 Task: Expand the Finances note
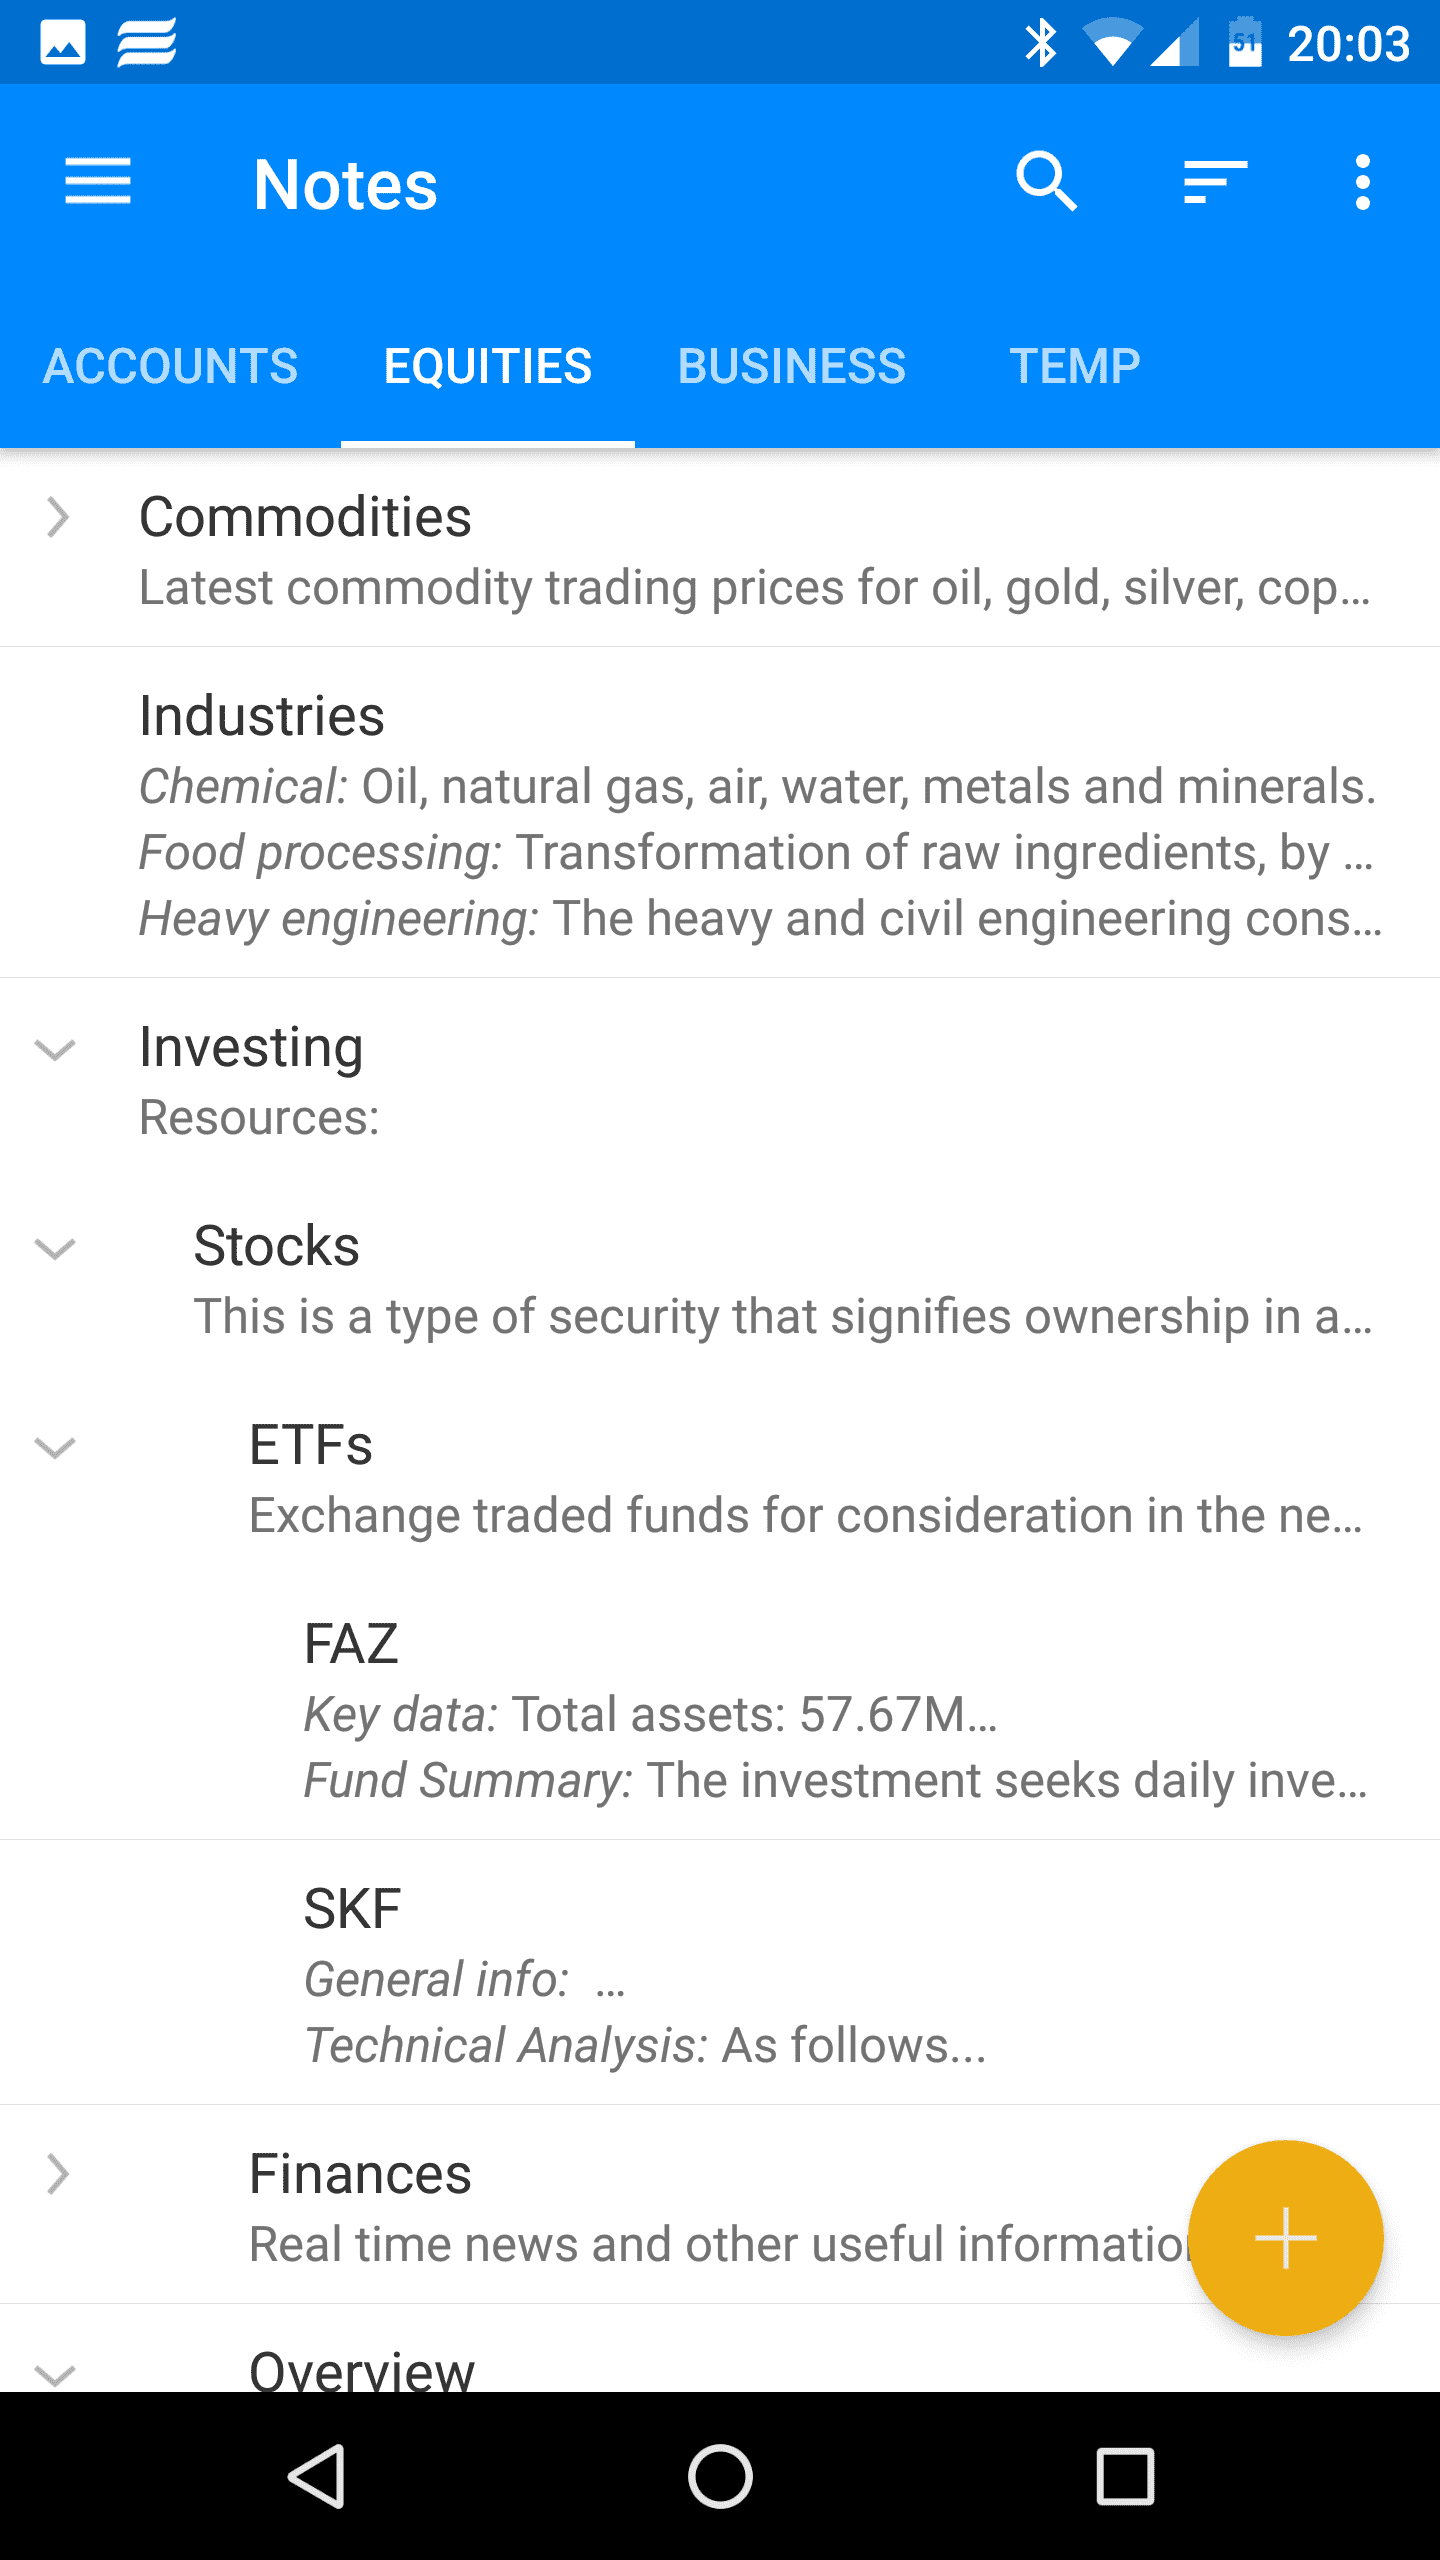pos(57,2175)
